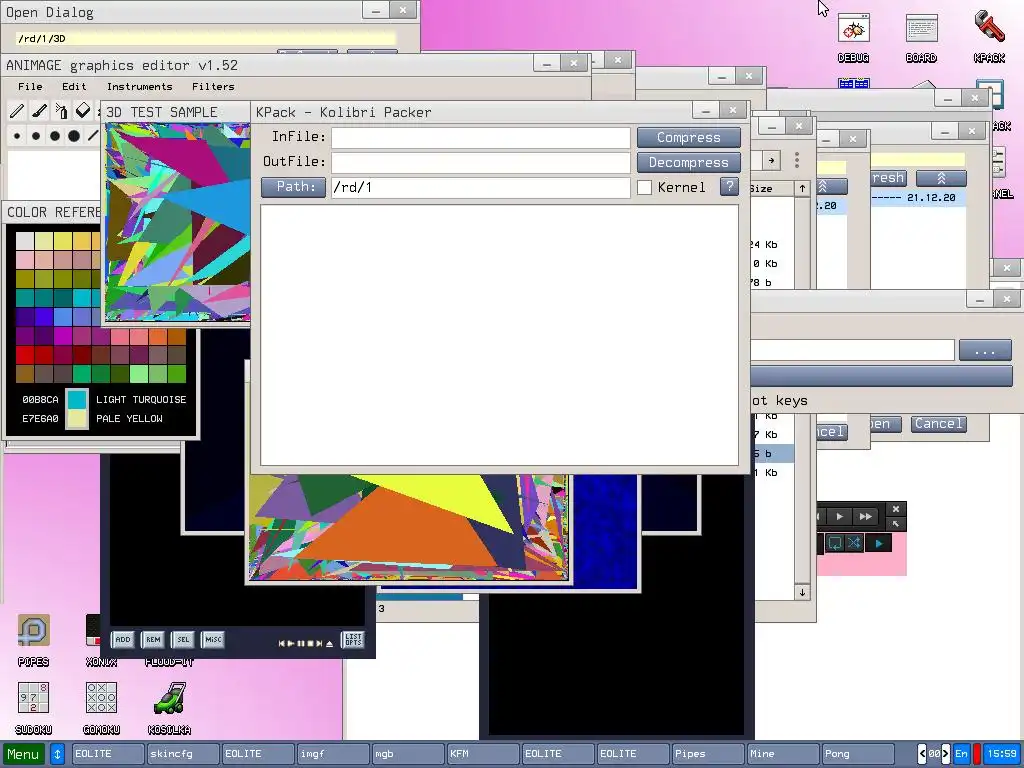The image size is (1024, 768).
Task: Switch to the KFM taskbar item
Action: tap(483, 754)
